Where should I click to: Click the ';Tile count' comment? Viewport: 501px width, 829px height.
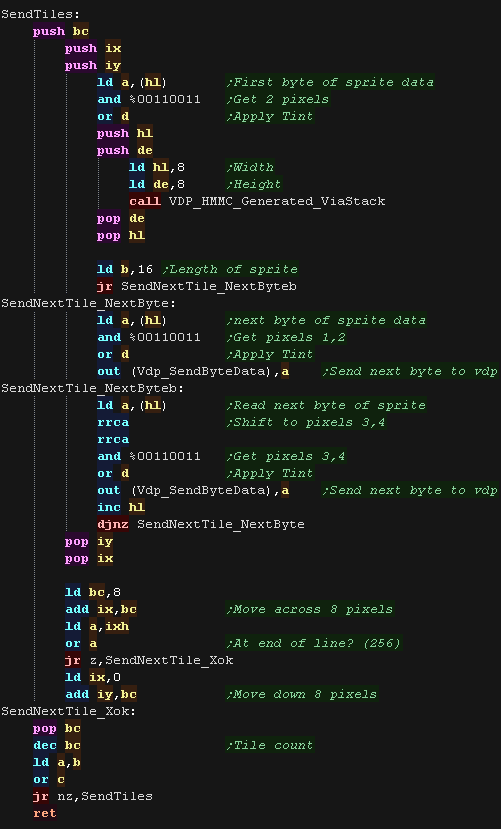click(x=270, y=745)
